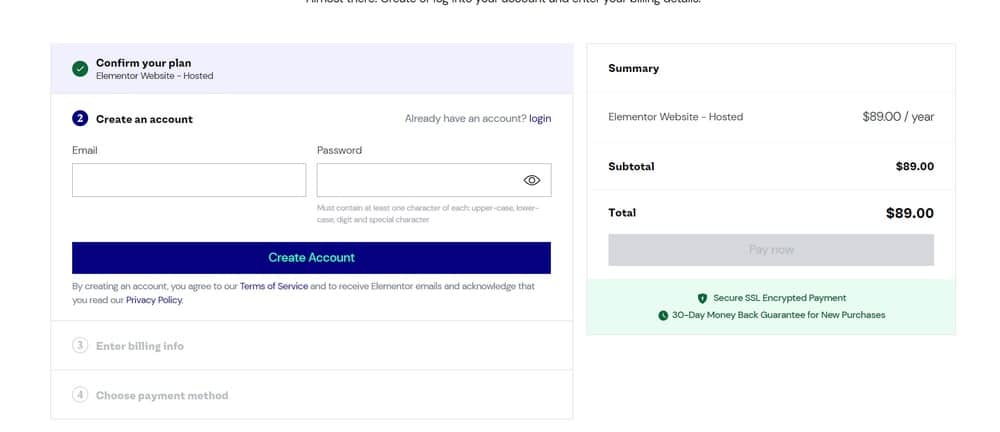Focus the Email input field
Image resolution: width=1000 pixels, height=432 pixels.
coord(189,180)
